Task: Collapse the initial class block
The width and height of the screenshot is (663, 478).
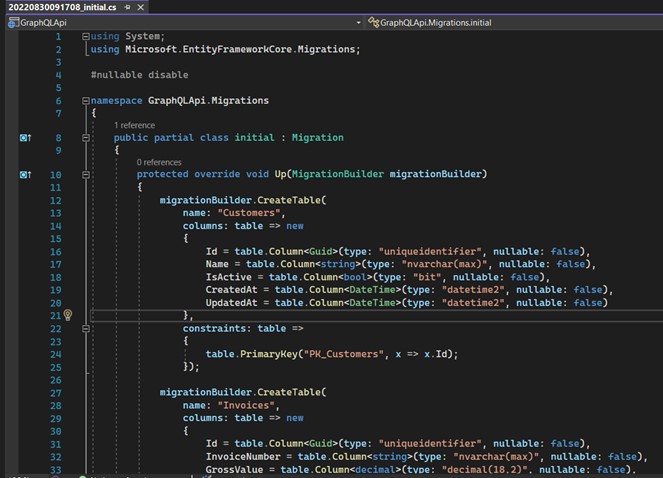Action: coord(85,138)
